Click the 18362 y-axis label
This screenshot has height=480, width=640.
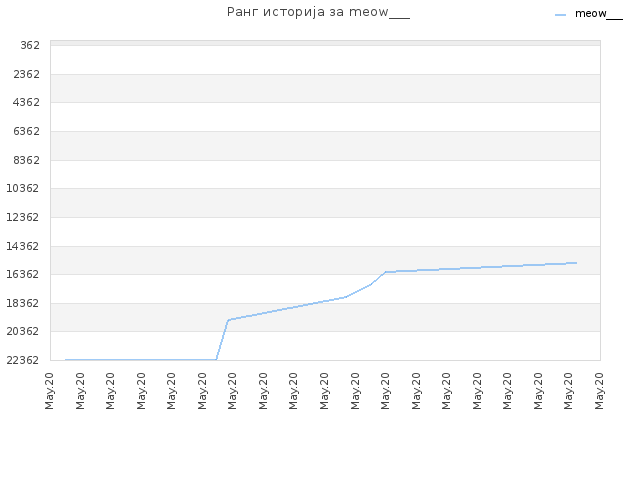[x=23, y=303]
